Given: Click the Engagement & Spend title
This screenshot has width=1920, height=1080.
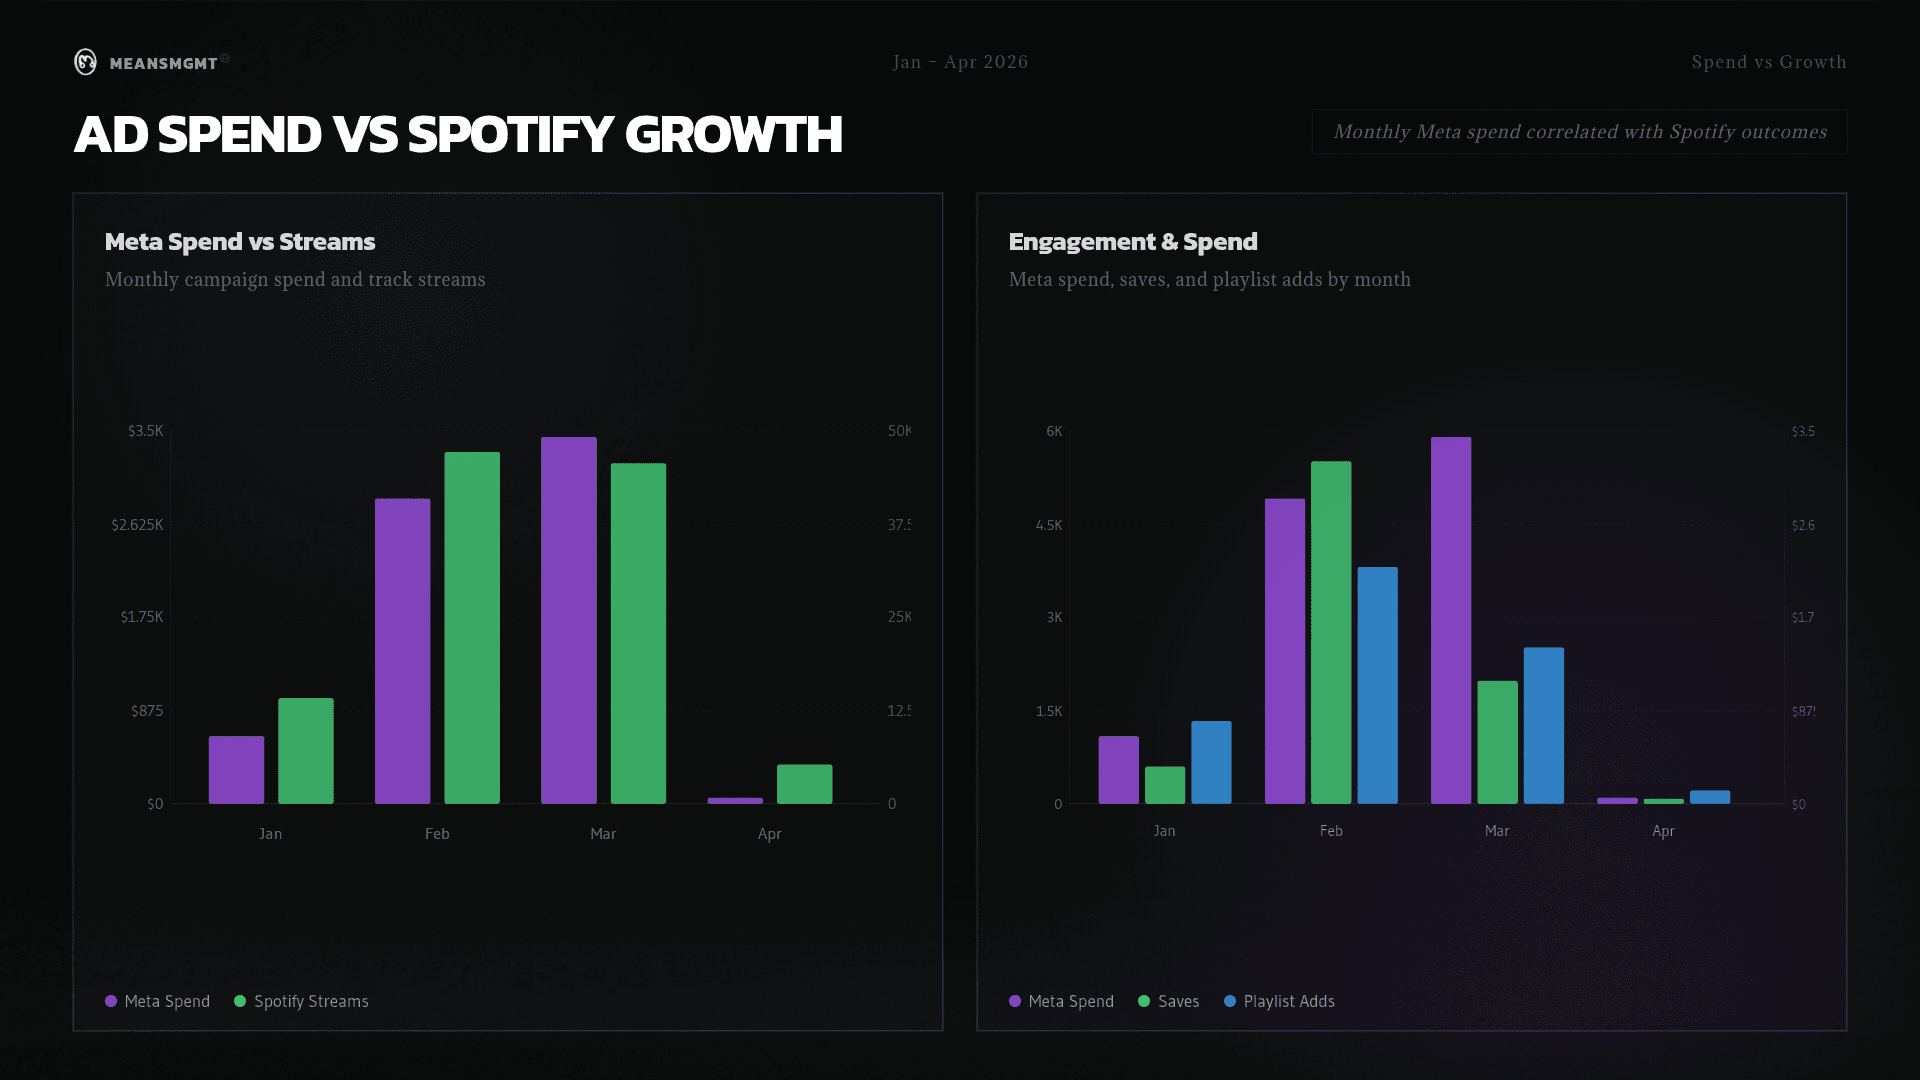Looking at the screenshot, I should pos(1133,241).
